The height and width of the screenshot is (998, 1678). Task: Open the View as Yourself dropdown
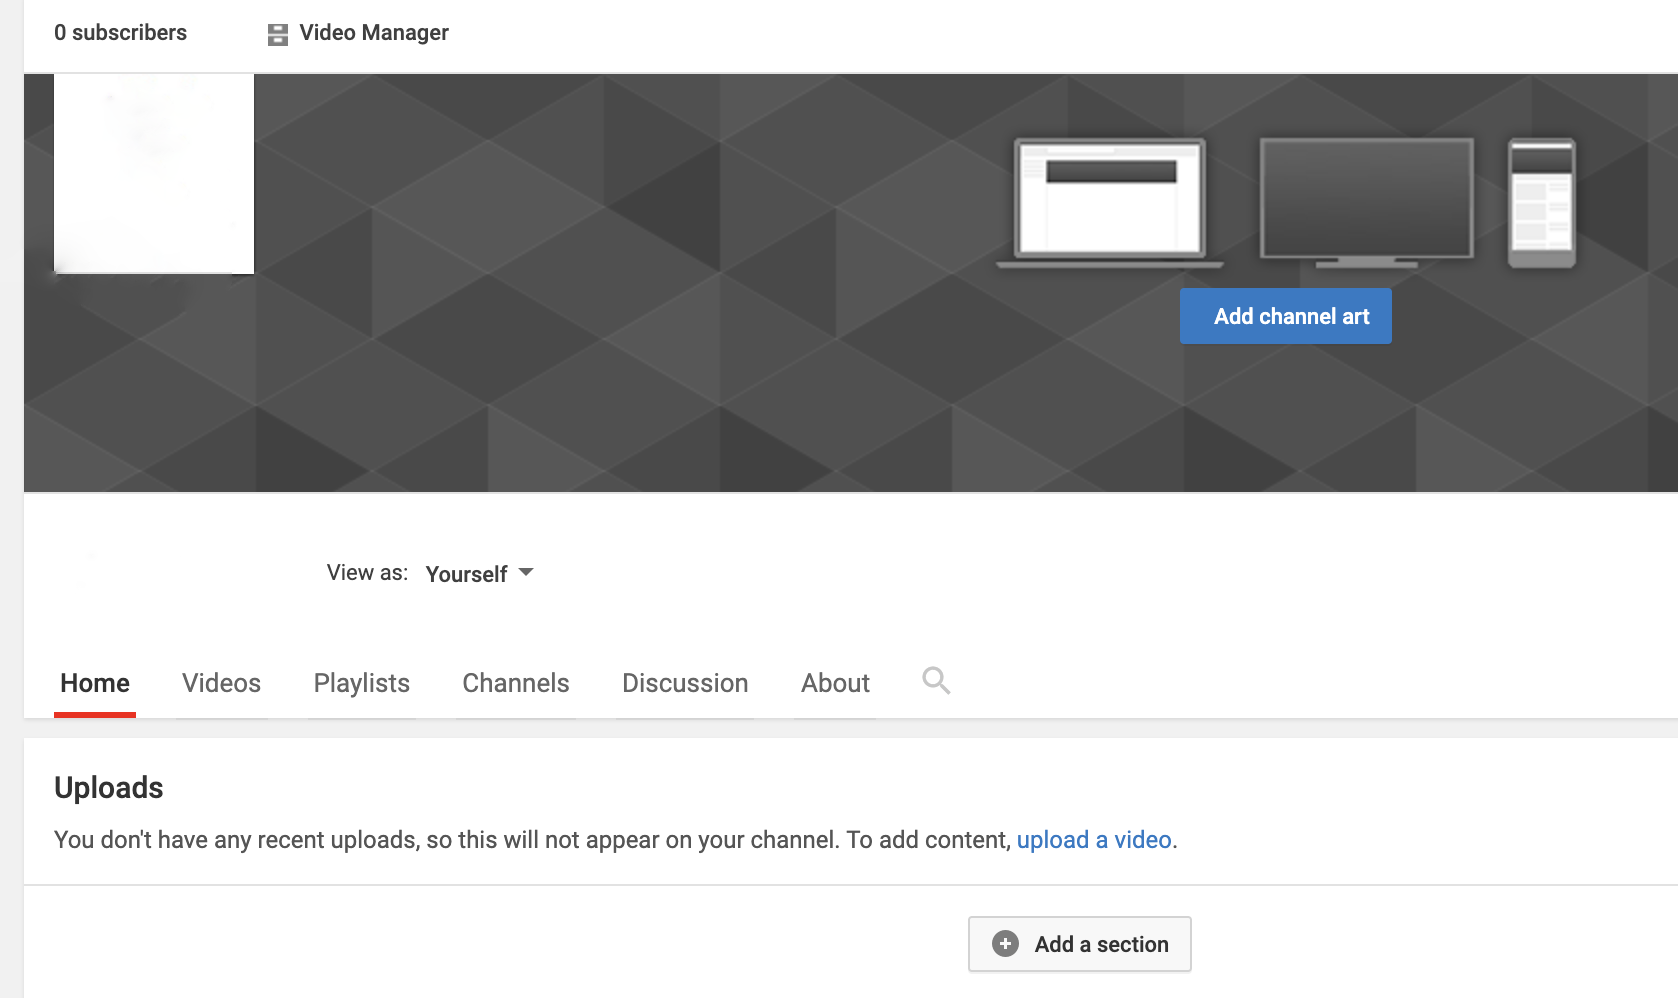click(480, 574)
